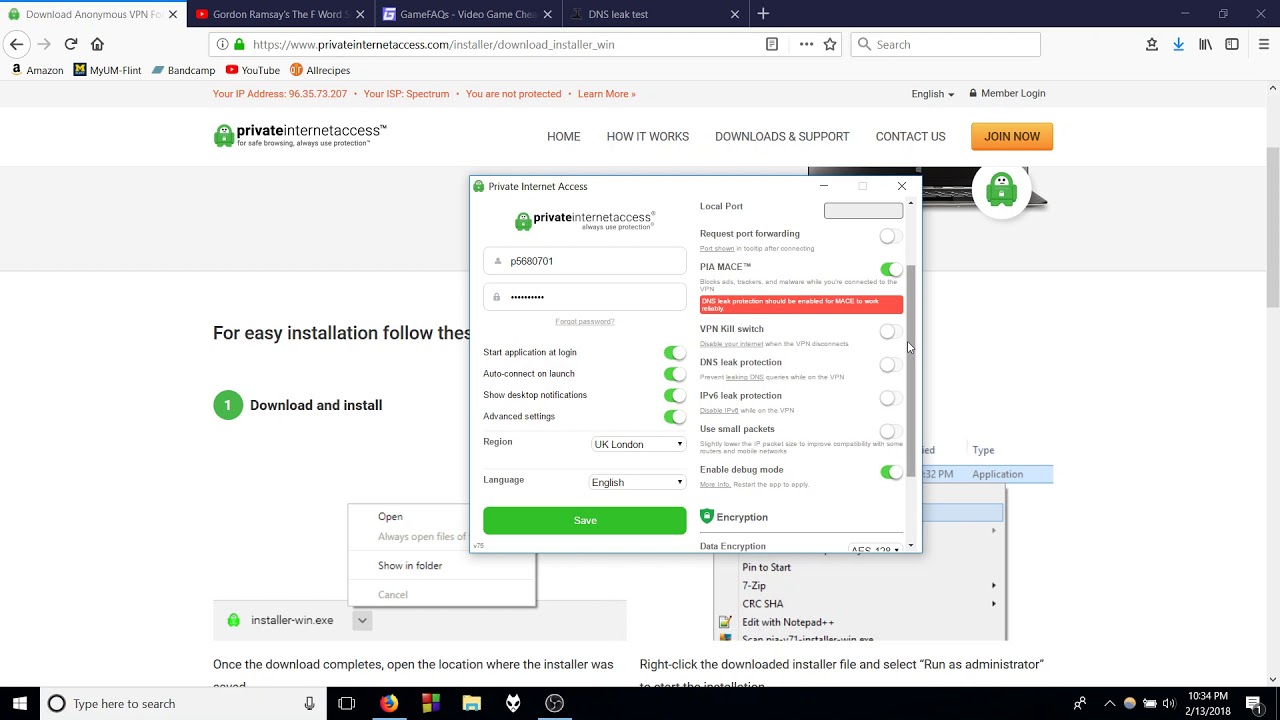Toggle Show desktop notifications
The height and width of the screenshot is (720, 1280).
click(x=675, y=395)
